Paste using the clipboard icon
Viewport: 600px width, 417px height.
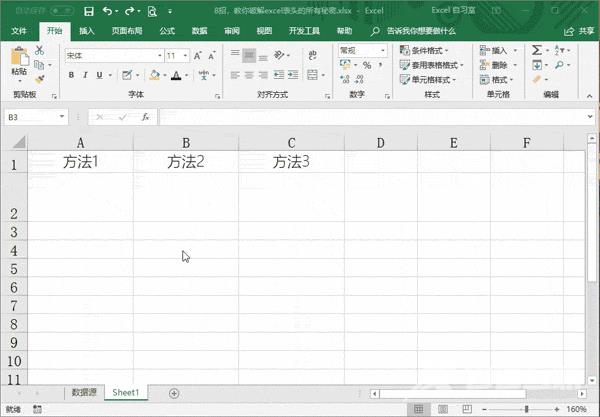(x=20, y=57)
